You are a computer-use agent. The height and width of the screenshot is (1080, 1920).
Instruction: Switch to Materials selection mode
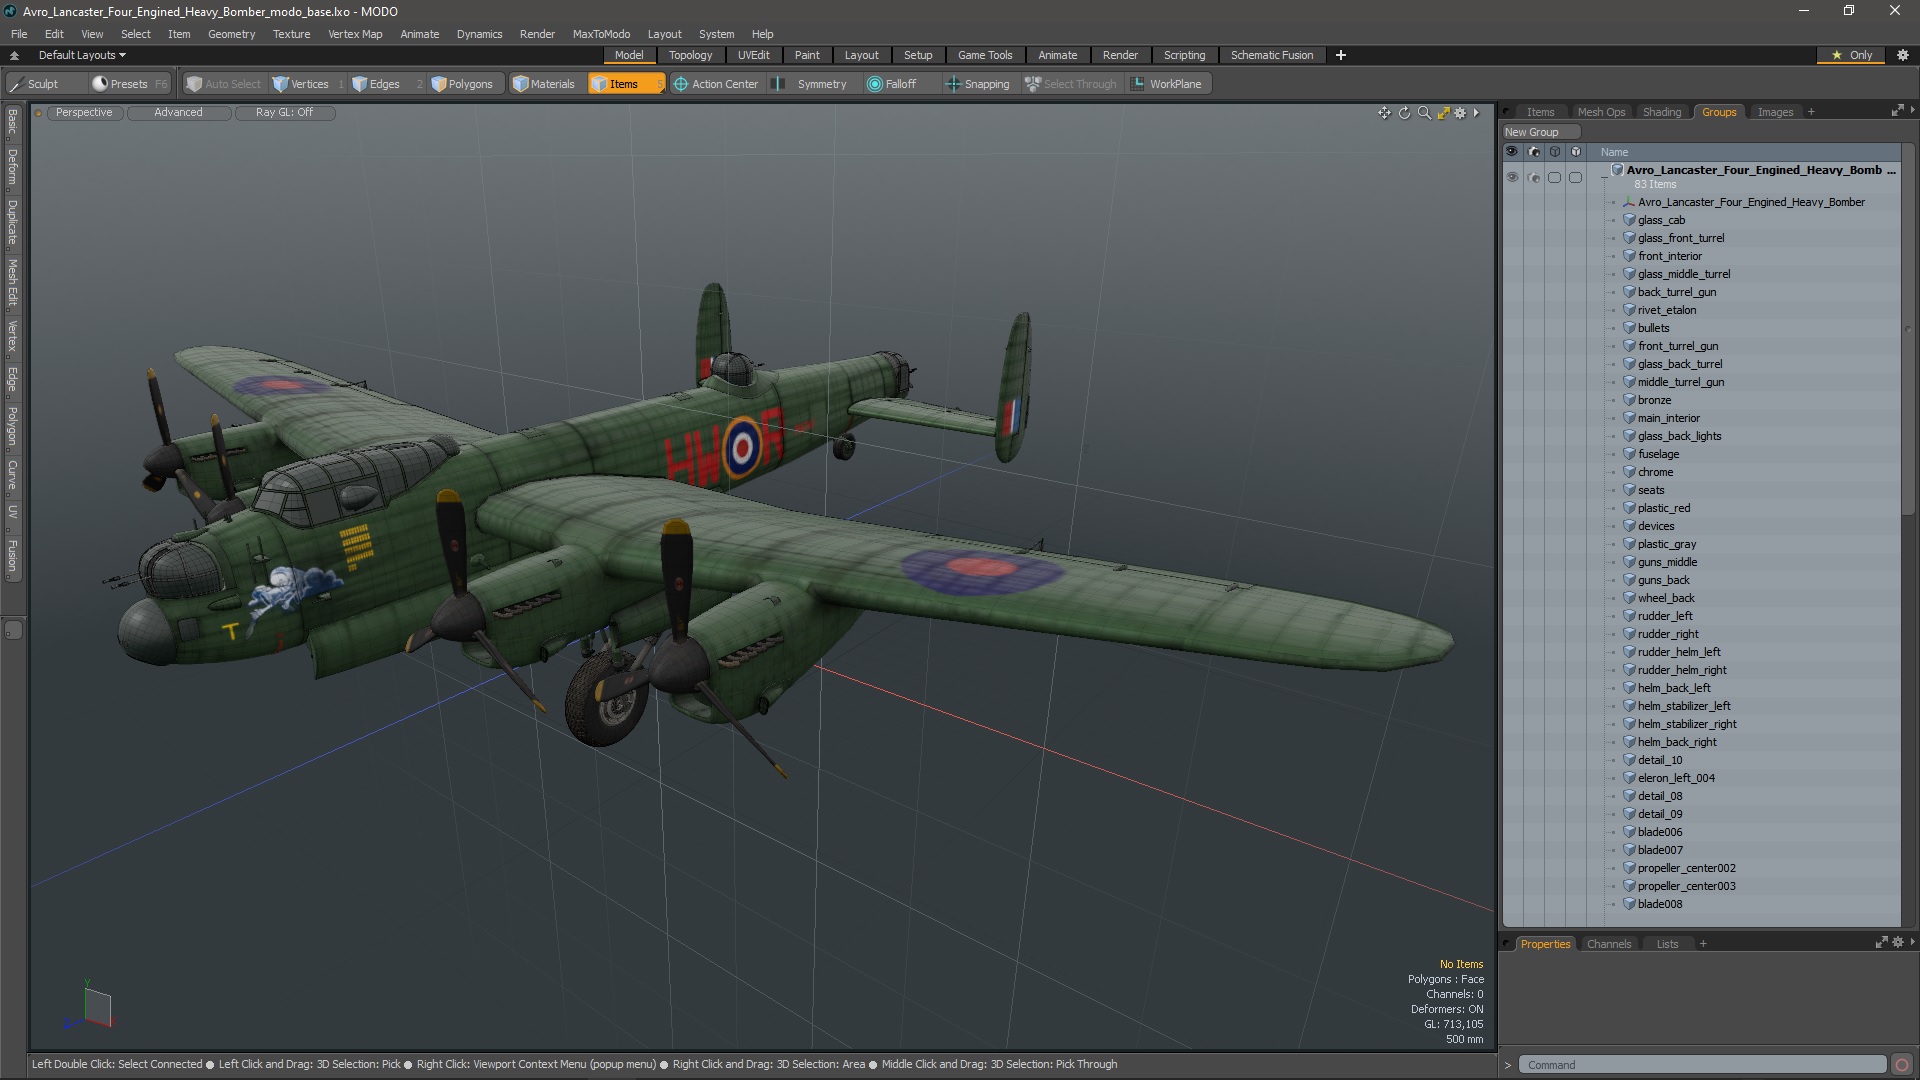(544, 84)
